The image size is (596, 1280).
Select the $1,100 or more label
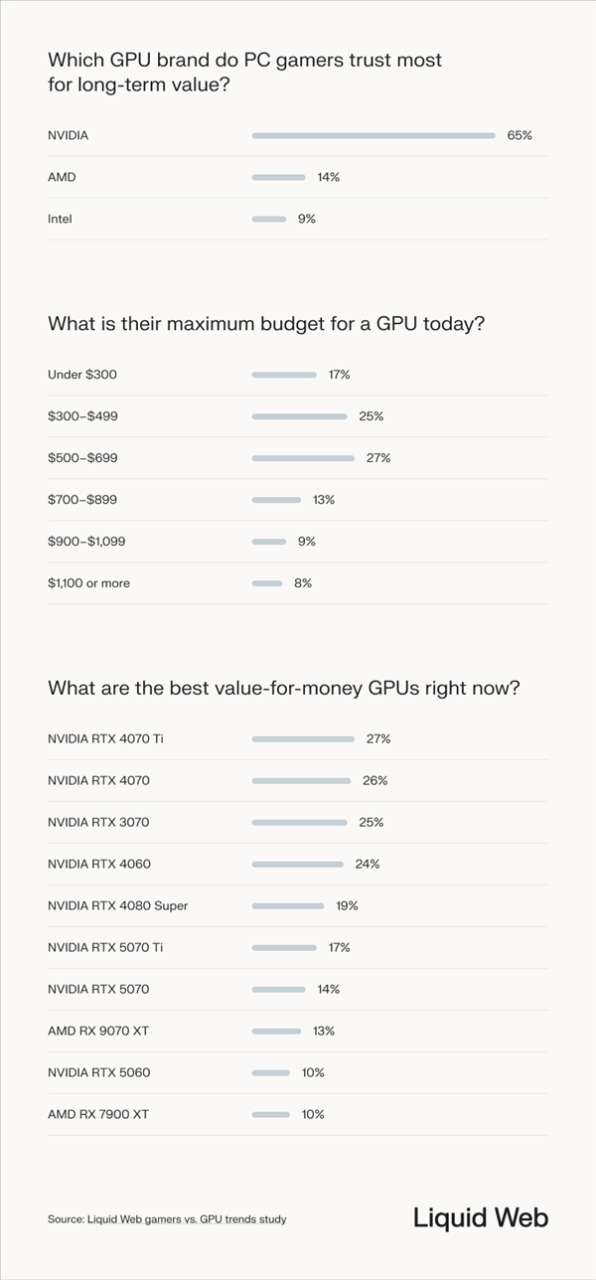89,583
